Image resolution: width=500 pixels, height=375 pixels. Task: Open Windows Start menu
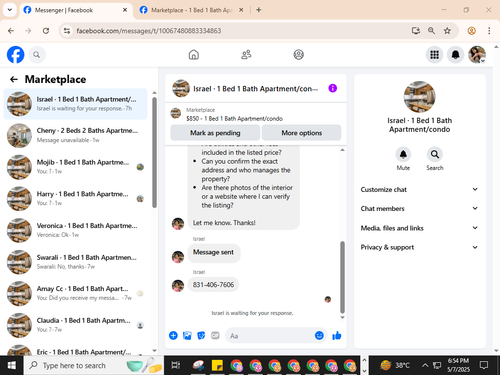point(12,366)
